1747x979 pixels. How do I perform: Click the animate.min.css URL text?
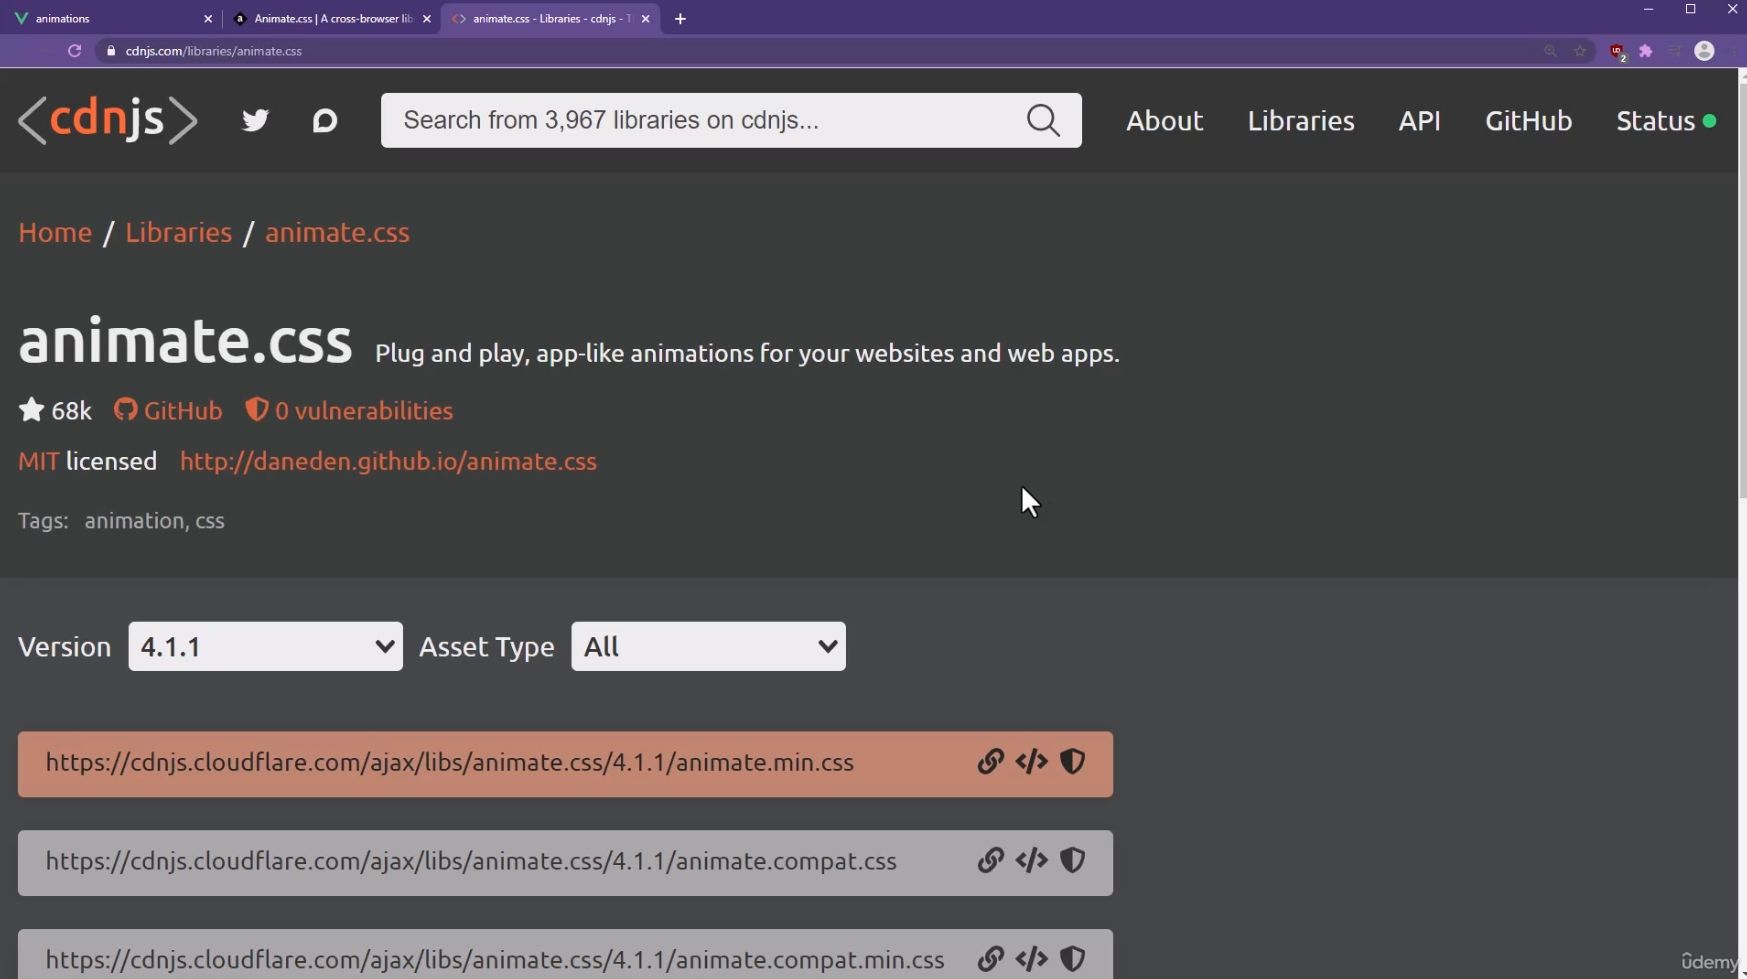(x=449, y=762)
